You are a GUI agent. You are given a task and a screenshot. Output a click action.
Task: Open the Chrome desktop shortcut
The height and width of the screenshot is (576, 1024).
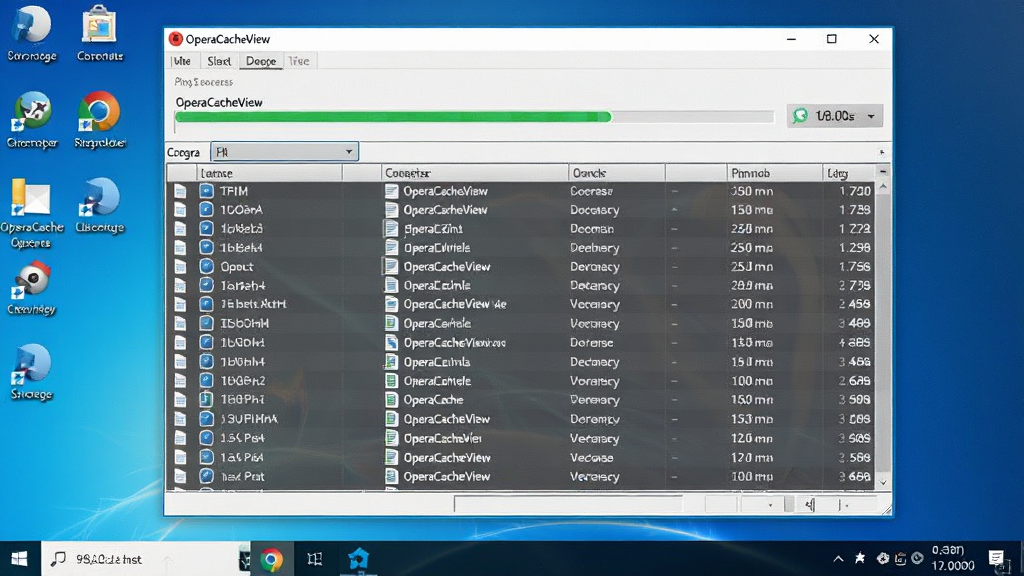coord(99,112)
